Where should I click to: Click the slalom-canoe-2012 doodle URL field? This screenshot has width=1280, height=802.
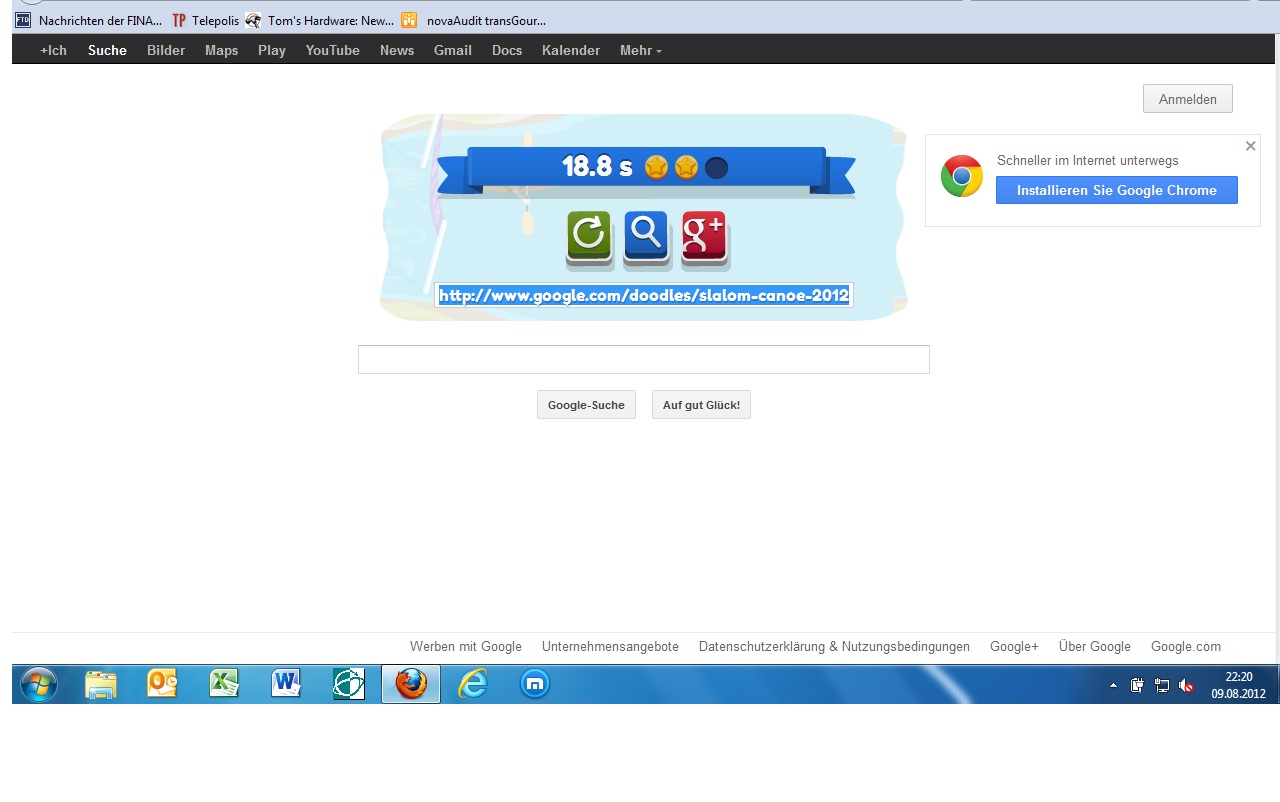pos(644,295)
